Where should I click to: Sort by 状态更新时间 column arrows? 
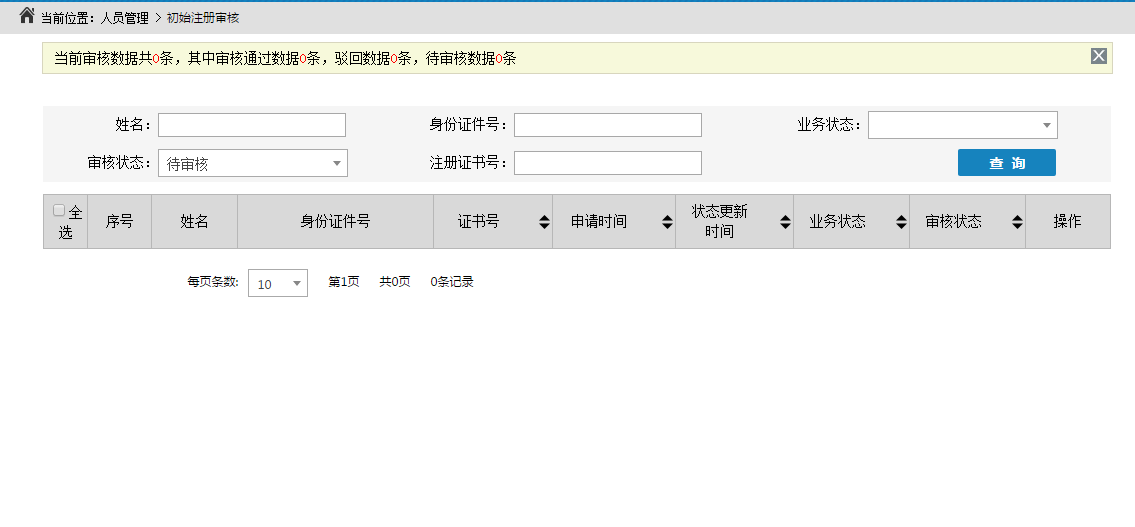785,222
